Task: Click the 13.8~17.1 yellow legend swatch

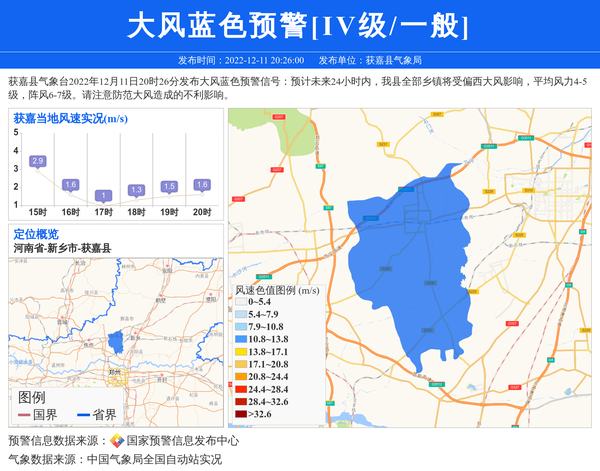Action: click(x=241, y=352)
